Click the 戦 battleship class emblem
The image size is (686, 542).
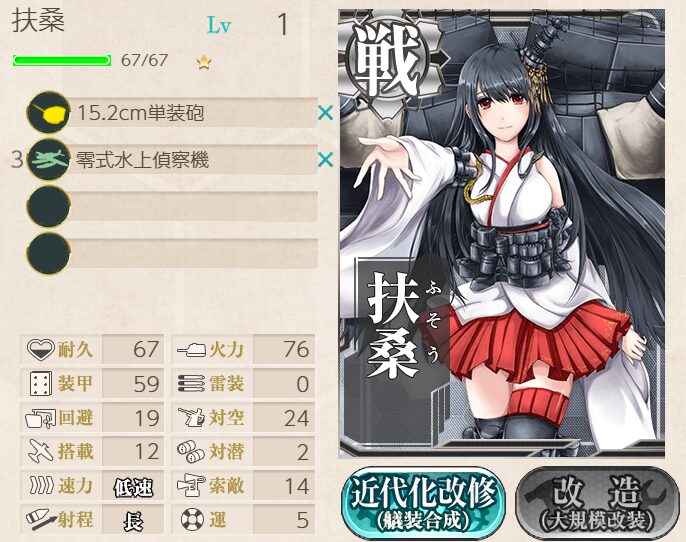[x=386, y=60]
